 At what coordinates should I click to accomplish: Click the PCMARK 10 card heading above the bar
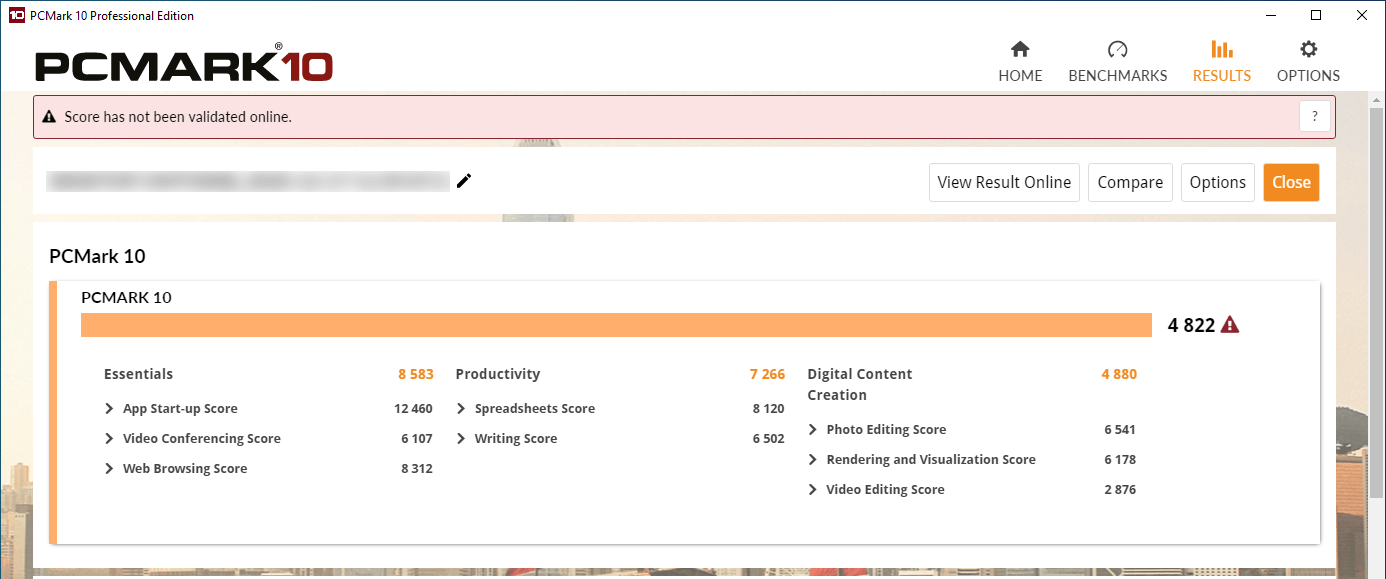point(126,297)
